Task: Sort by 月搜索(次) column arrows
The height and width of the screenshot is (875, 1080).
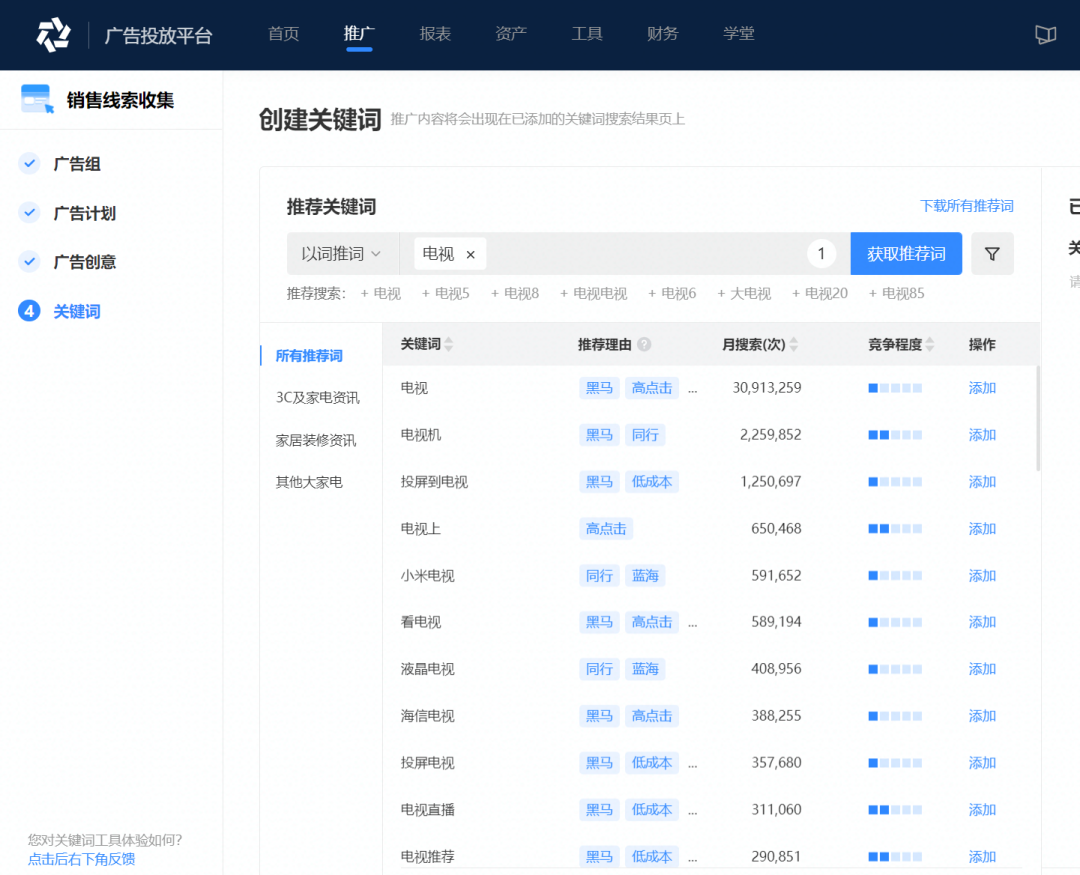Action: pyautogui.click(x=794, y=344)
